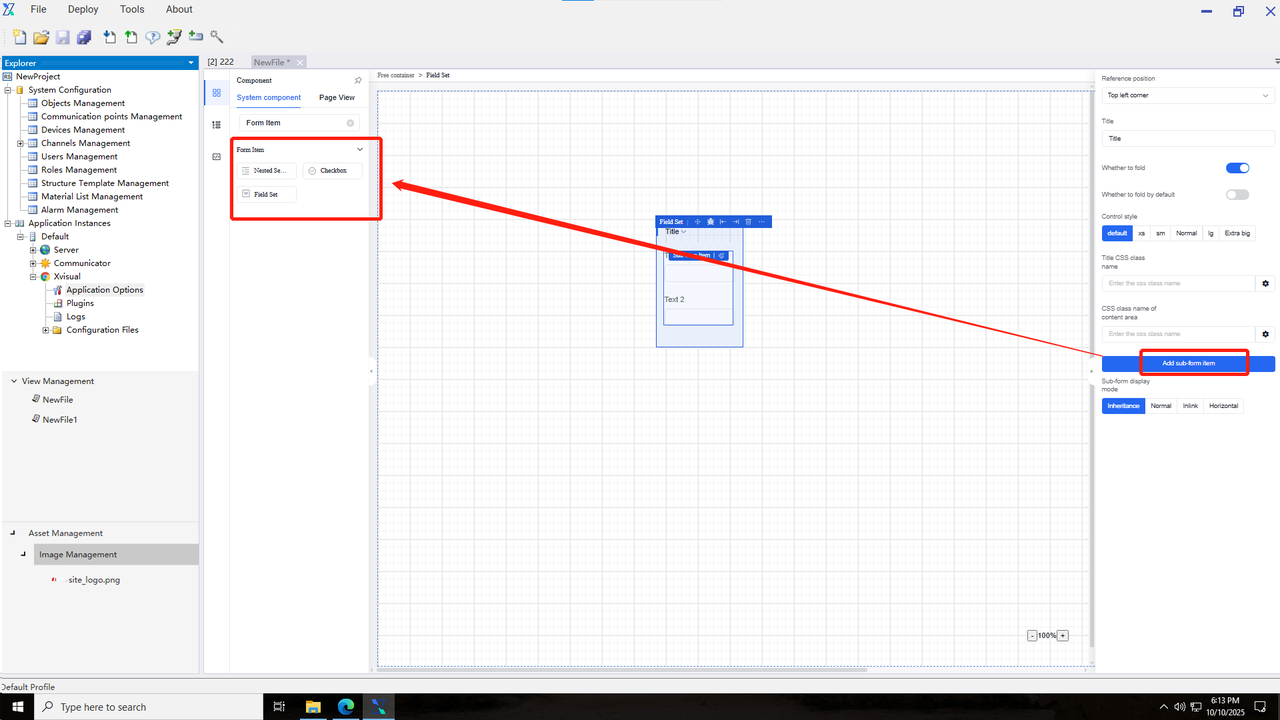Collapse the View Management section
Image resolution: width=1280 pixels, height=720 pixels.
13,381
